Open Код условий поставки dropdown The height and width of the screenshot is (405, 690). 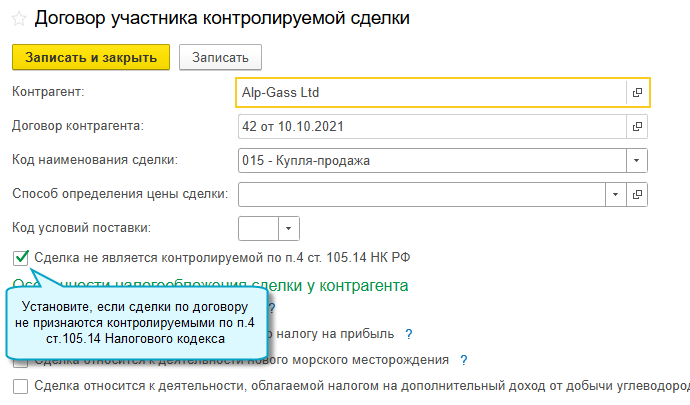[x=288, y=228]
